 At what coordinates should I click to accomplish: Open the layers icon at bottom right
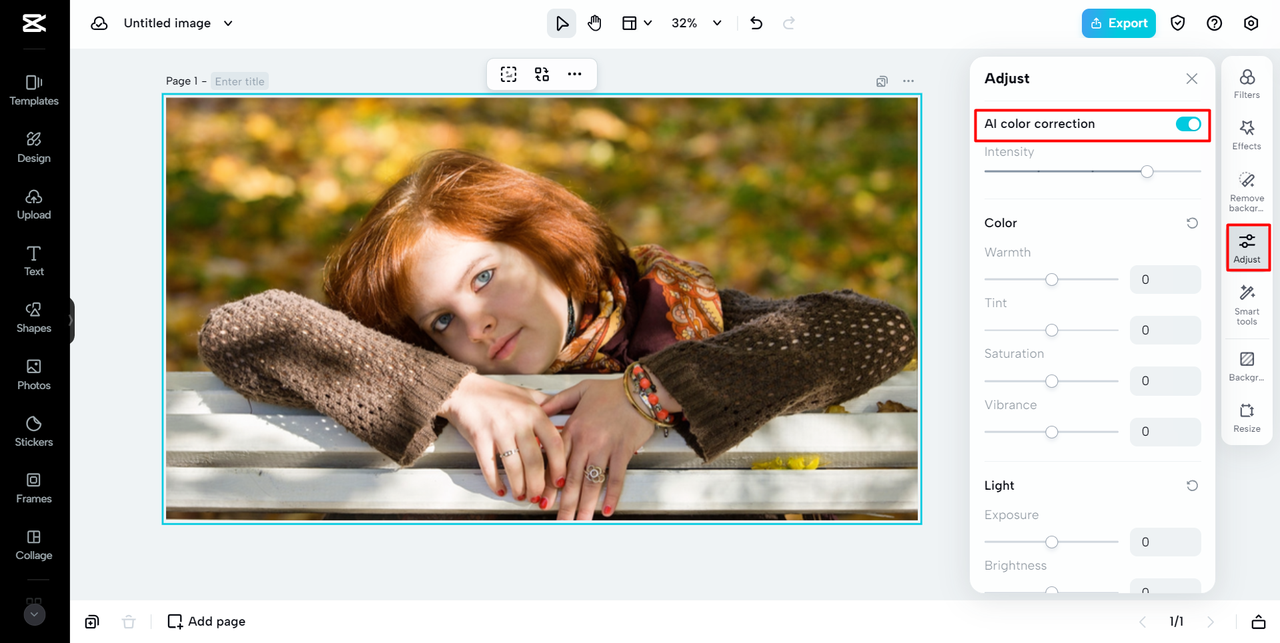[1259, 622]
